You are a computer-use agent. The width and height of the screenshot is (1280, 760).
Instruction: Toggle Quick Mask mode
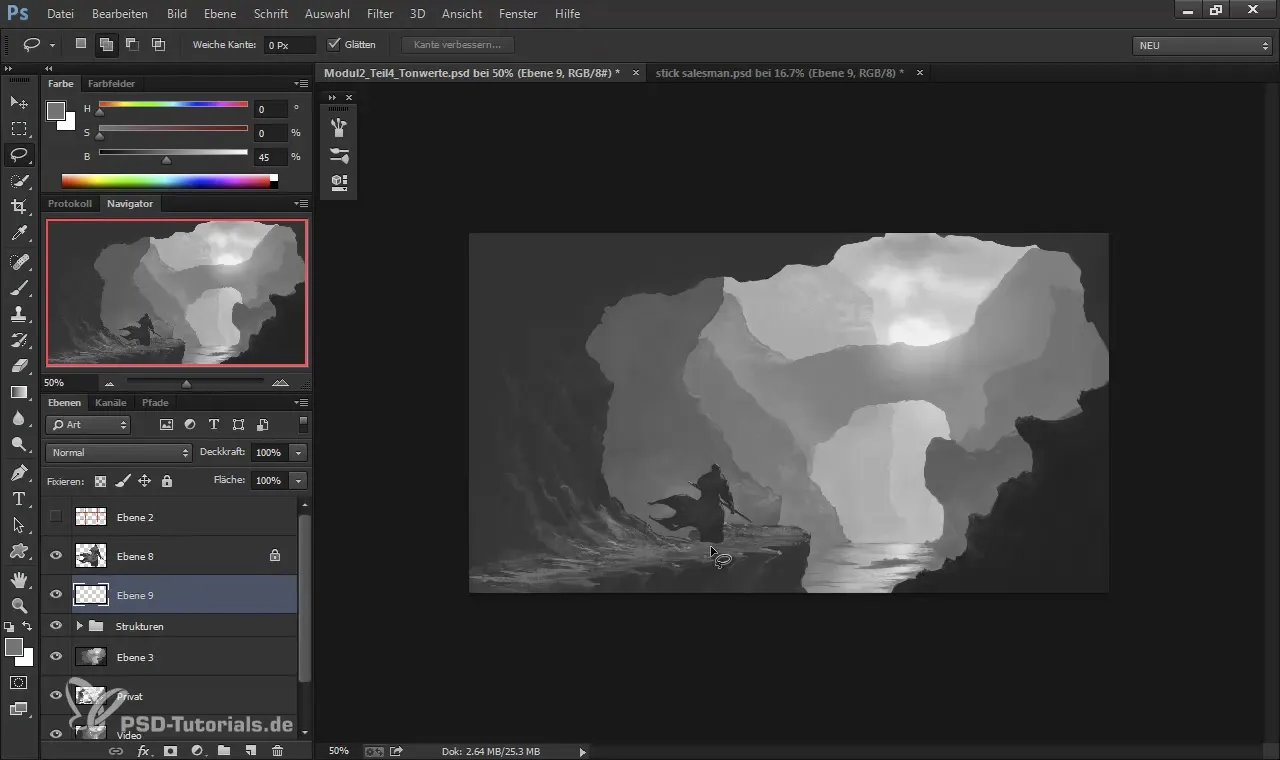click(x=18, y=683)
